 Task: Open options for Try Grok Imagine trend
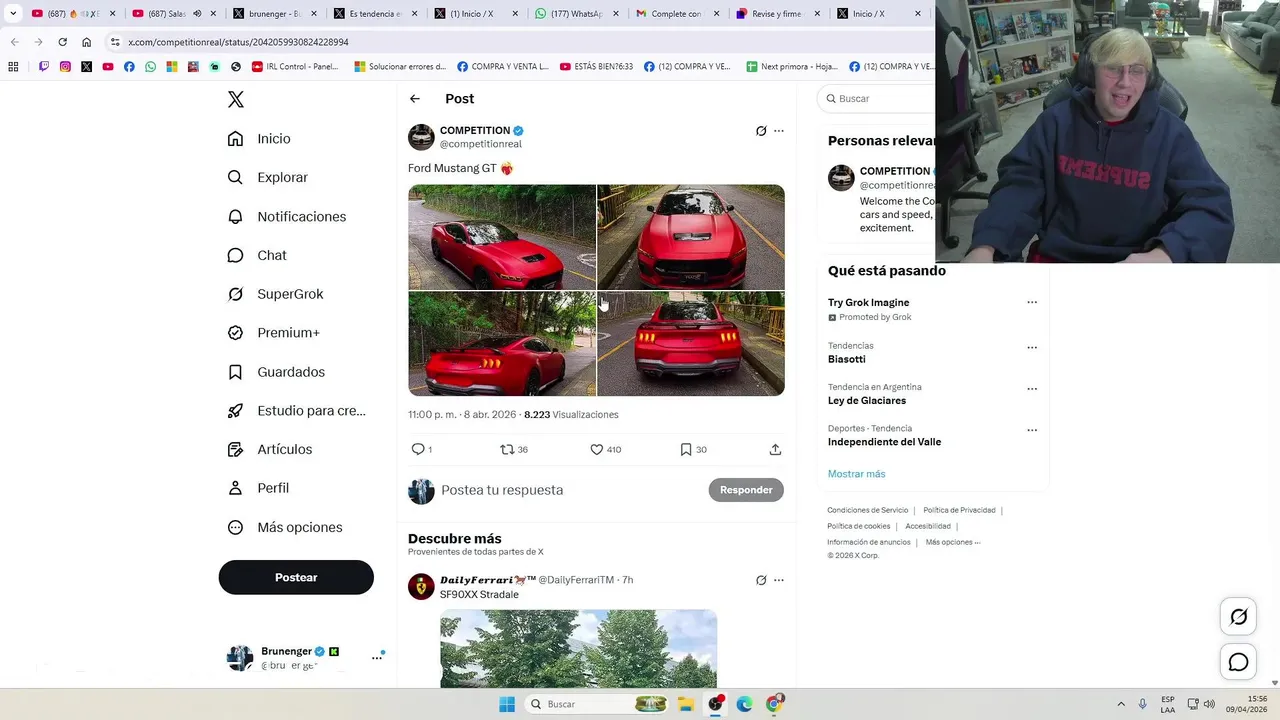pos(1032,302)
